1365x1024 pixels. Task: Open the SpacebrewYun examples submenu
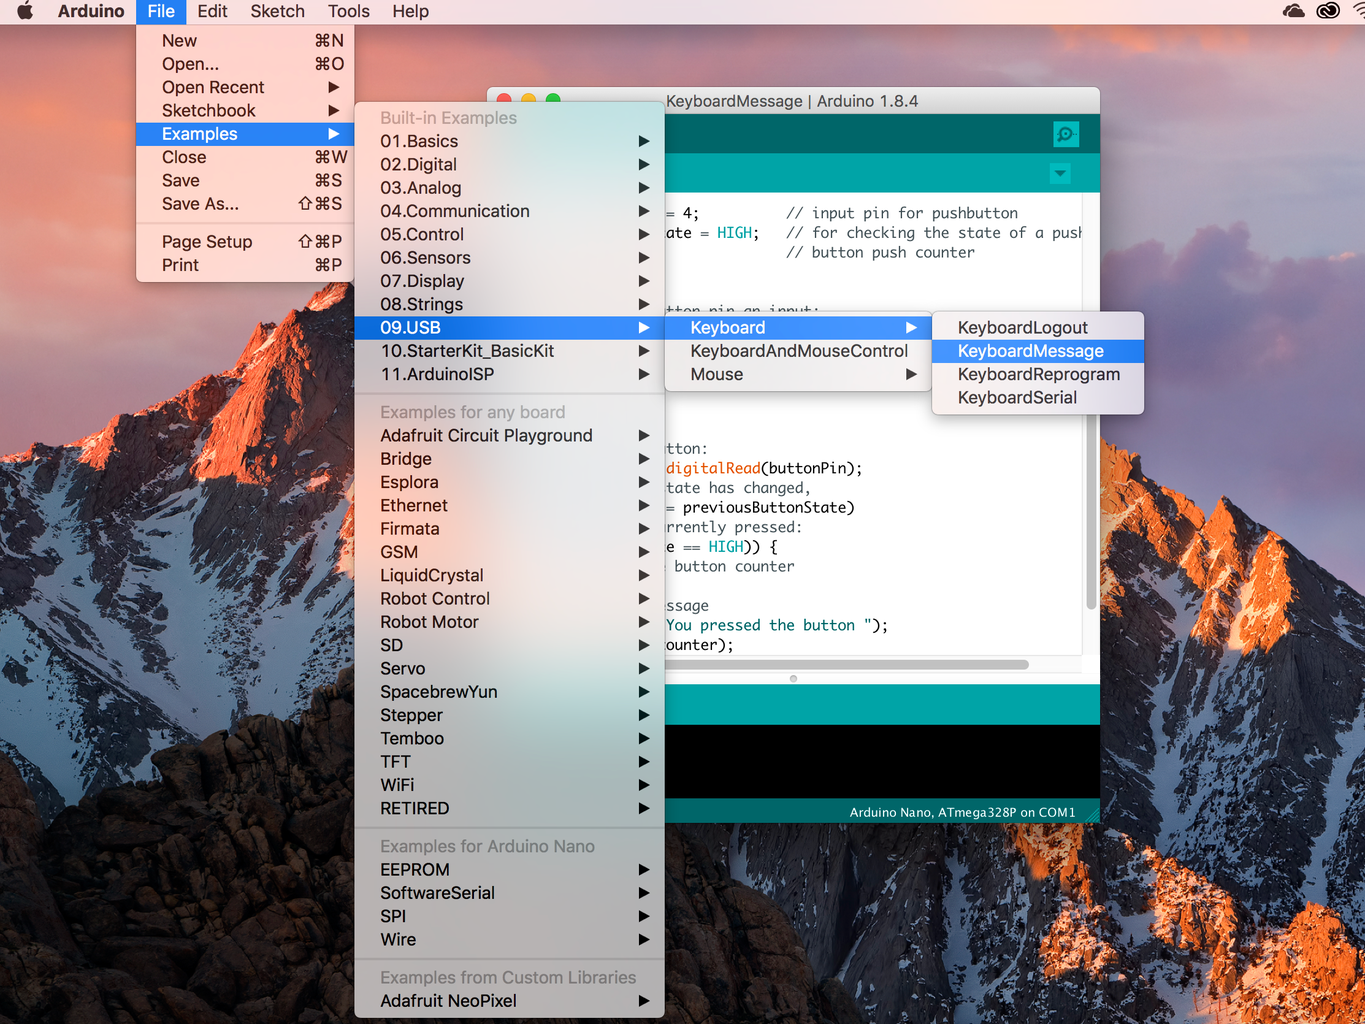509,692
